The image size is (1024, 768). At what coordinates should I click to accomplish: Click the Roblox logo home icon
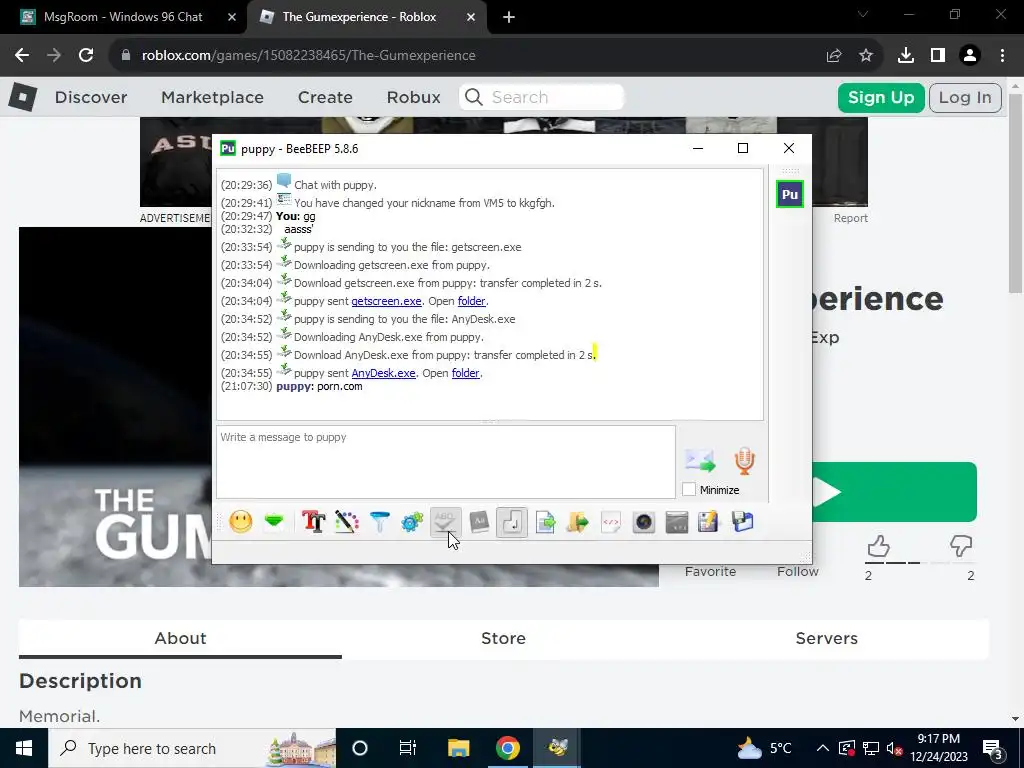(x=23, y=97)
